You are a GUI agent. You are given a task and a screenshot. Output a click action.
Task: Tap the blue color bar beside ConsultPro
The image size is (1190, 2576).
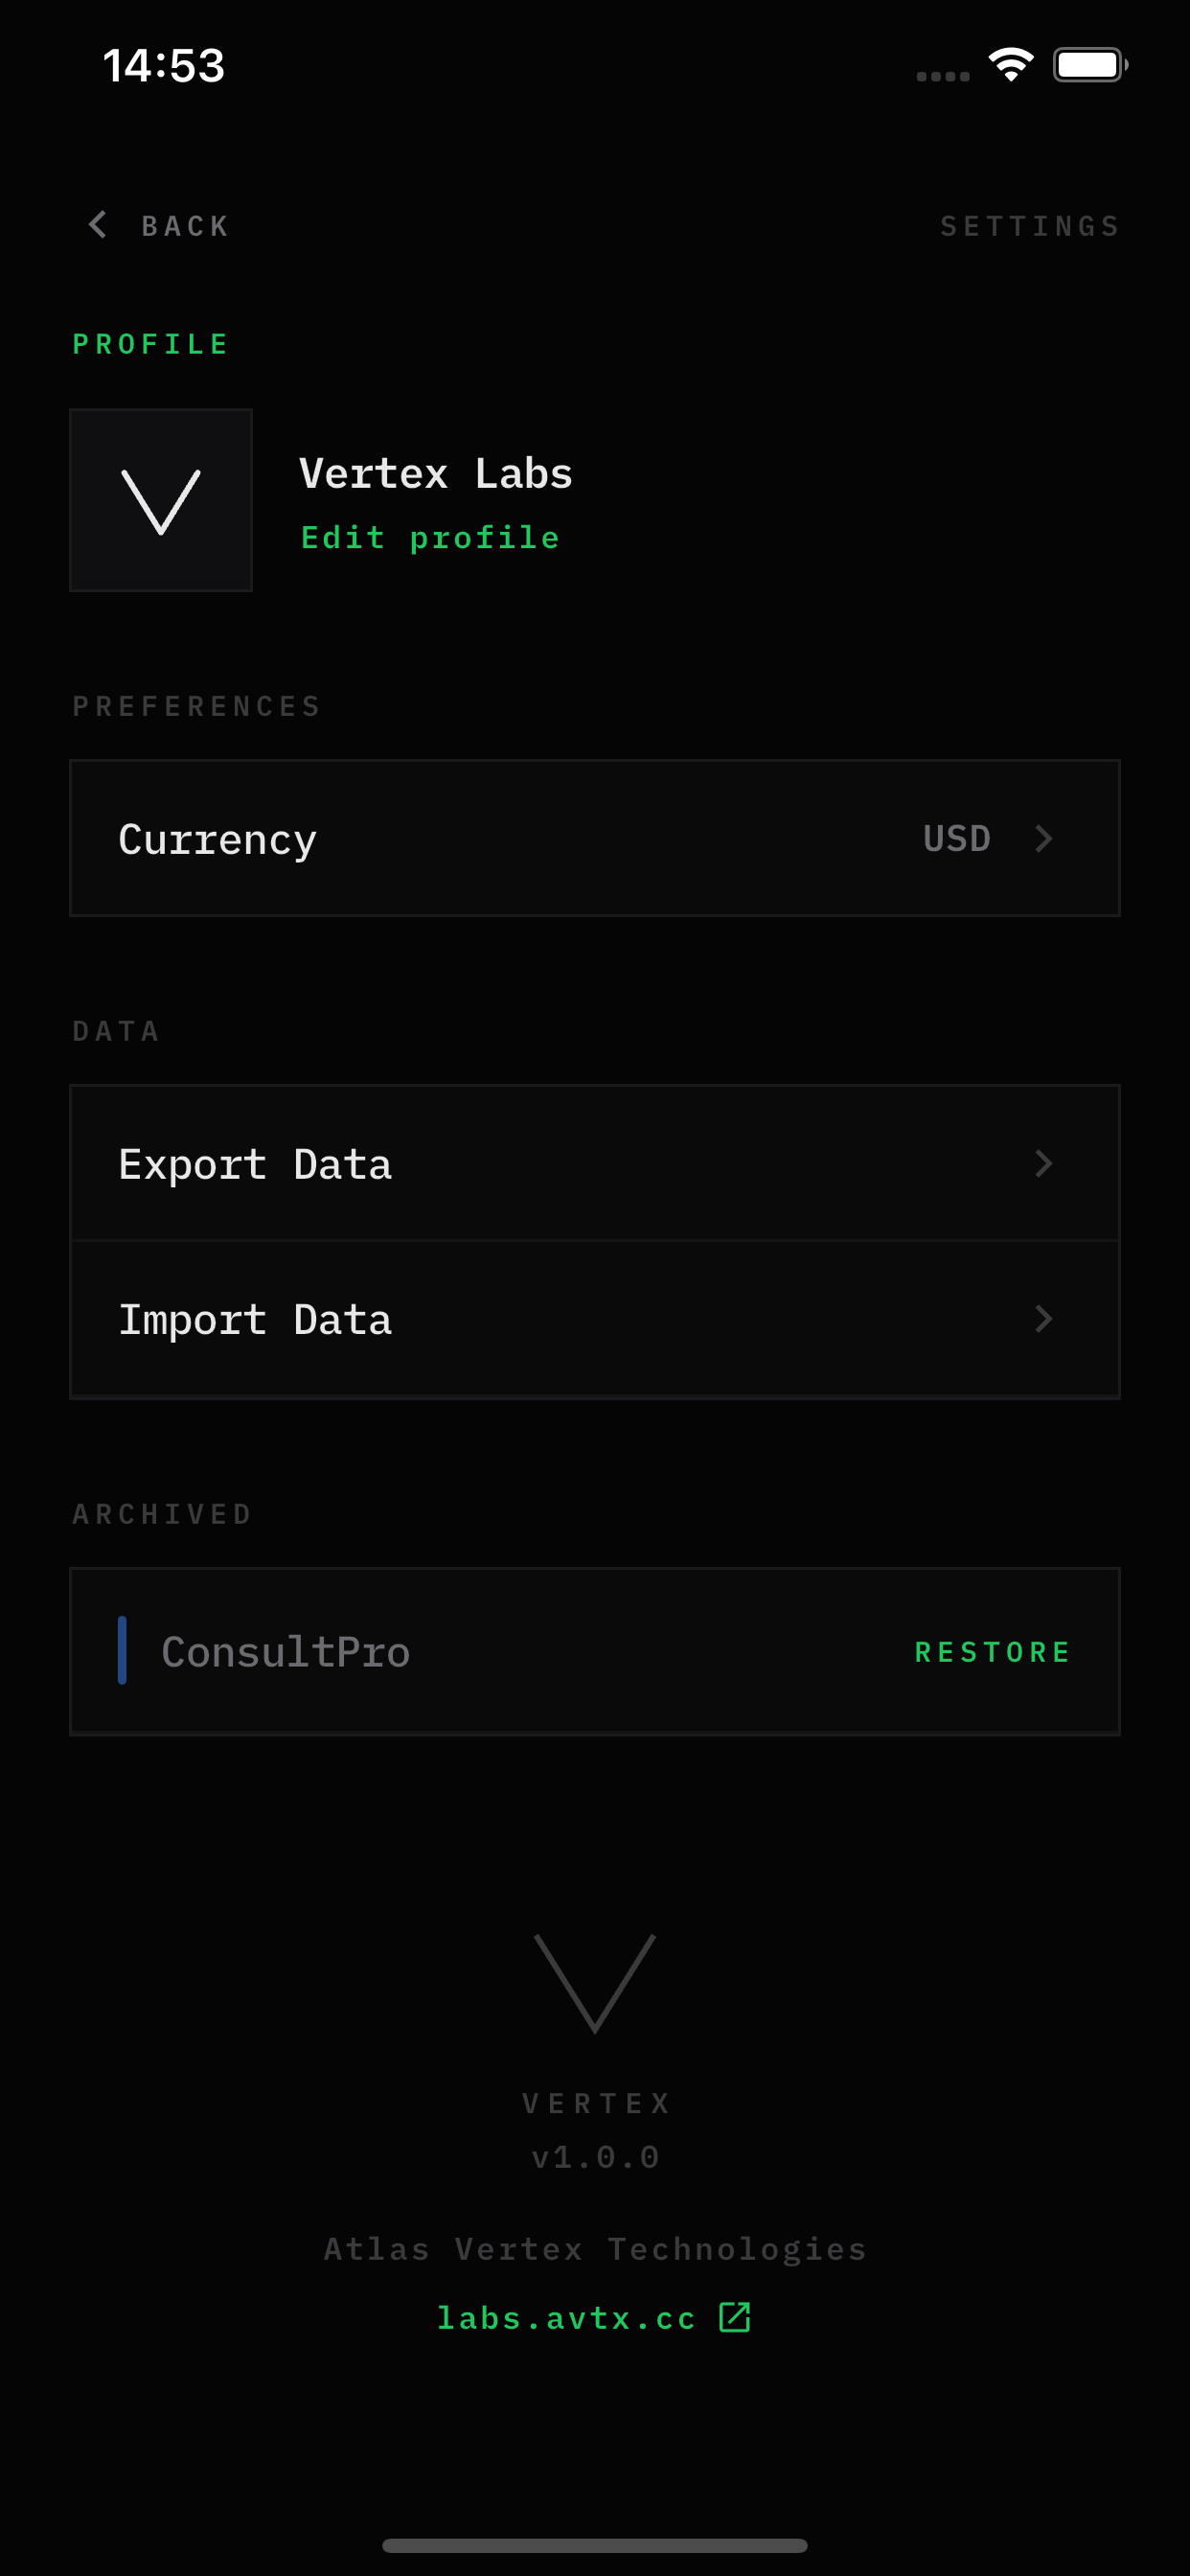pos(122,1650)
